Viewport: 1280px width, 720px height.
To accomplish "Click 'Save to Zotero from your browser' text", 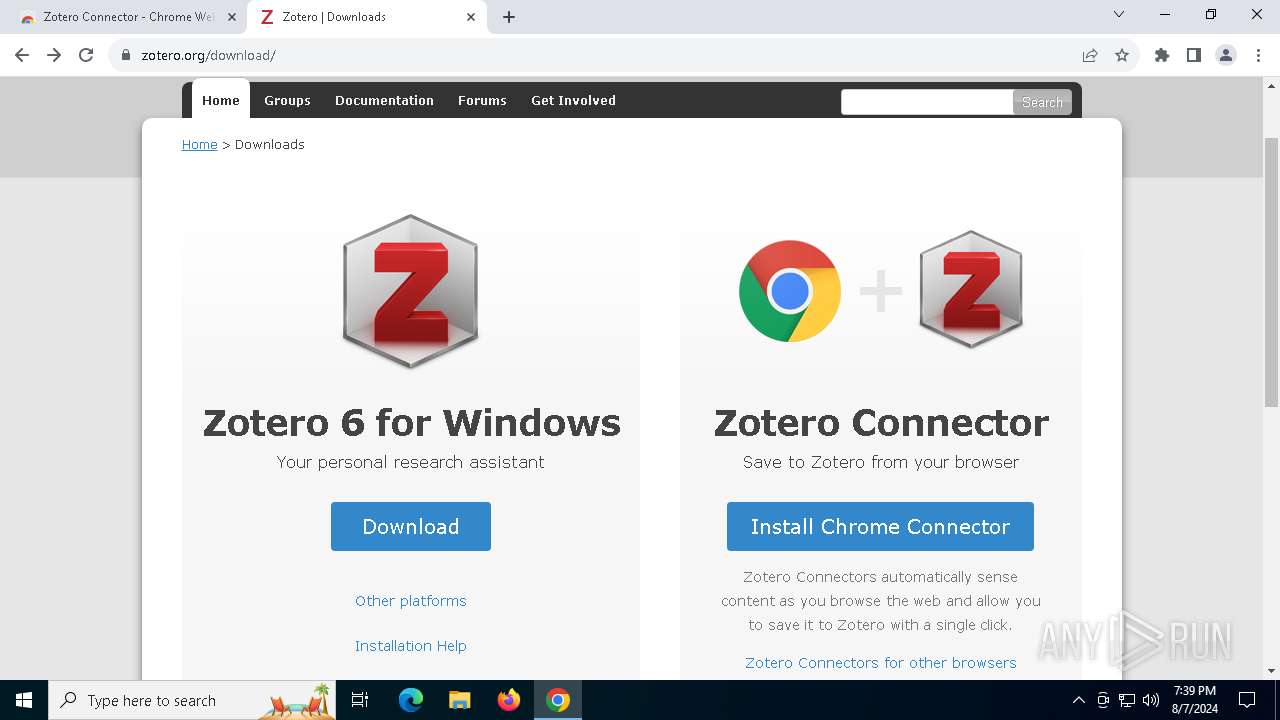I will [881, 462].
